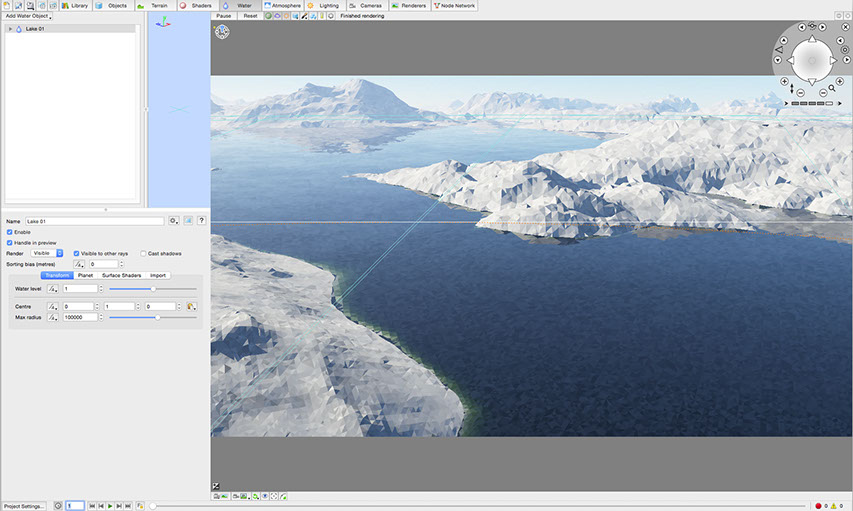Image resolution: width=853 pixels, height=511 pixels.
Task: Toggle the Enable checkbox
Action: (x=10, y=232)
